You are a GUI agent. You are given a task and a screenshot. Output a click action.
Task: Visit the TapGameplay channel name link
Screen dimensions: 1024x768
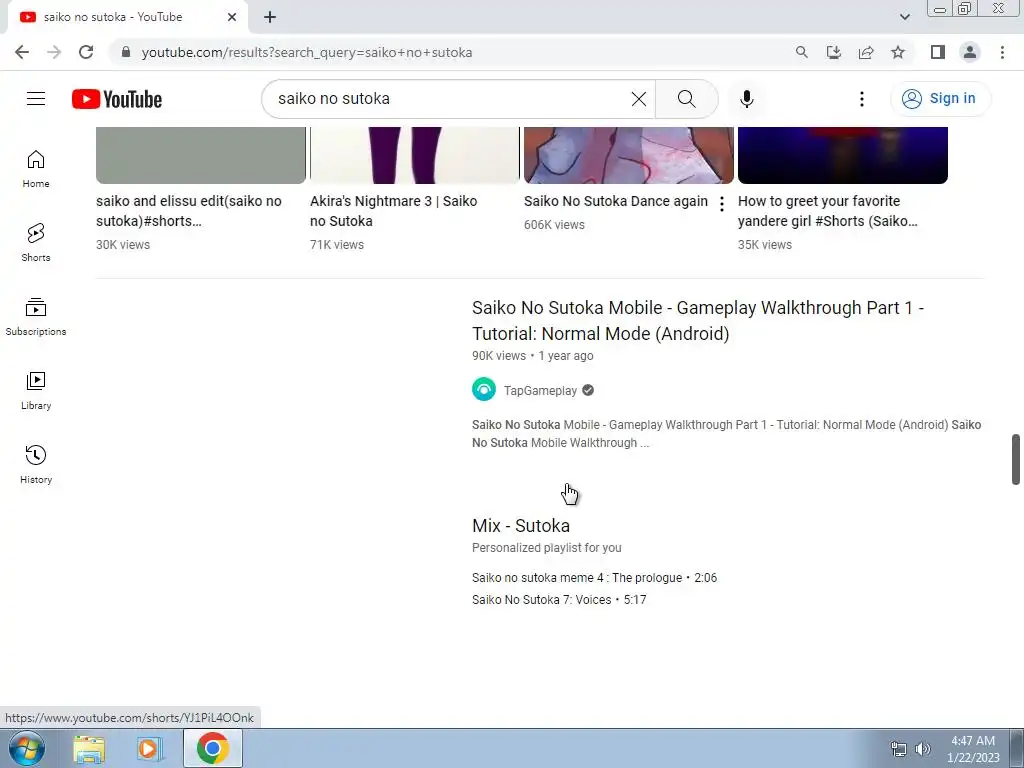(540, 391)
